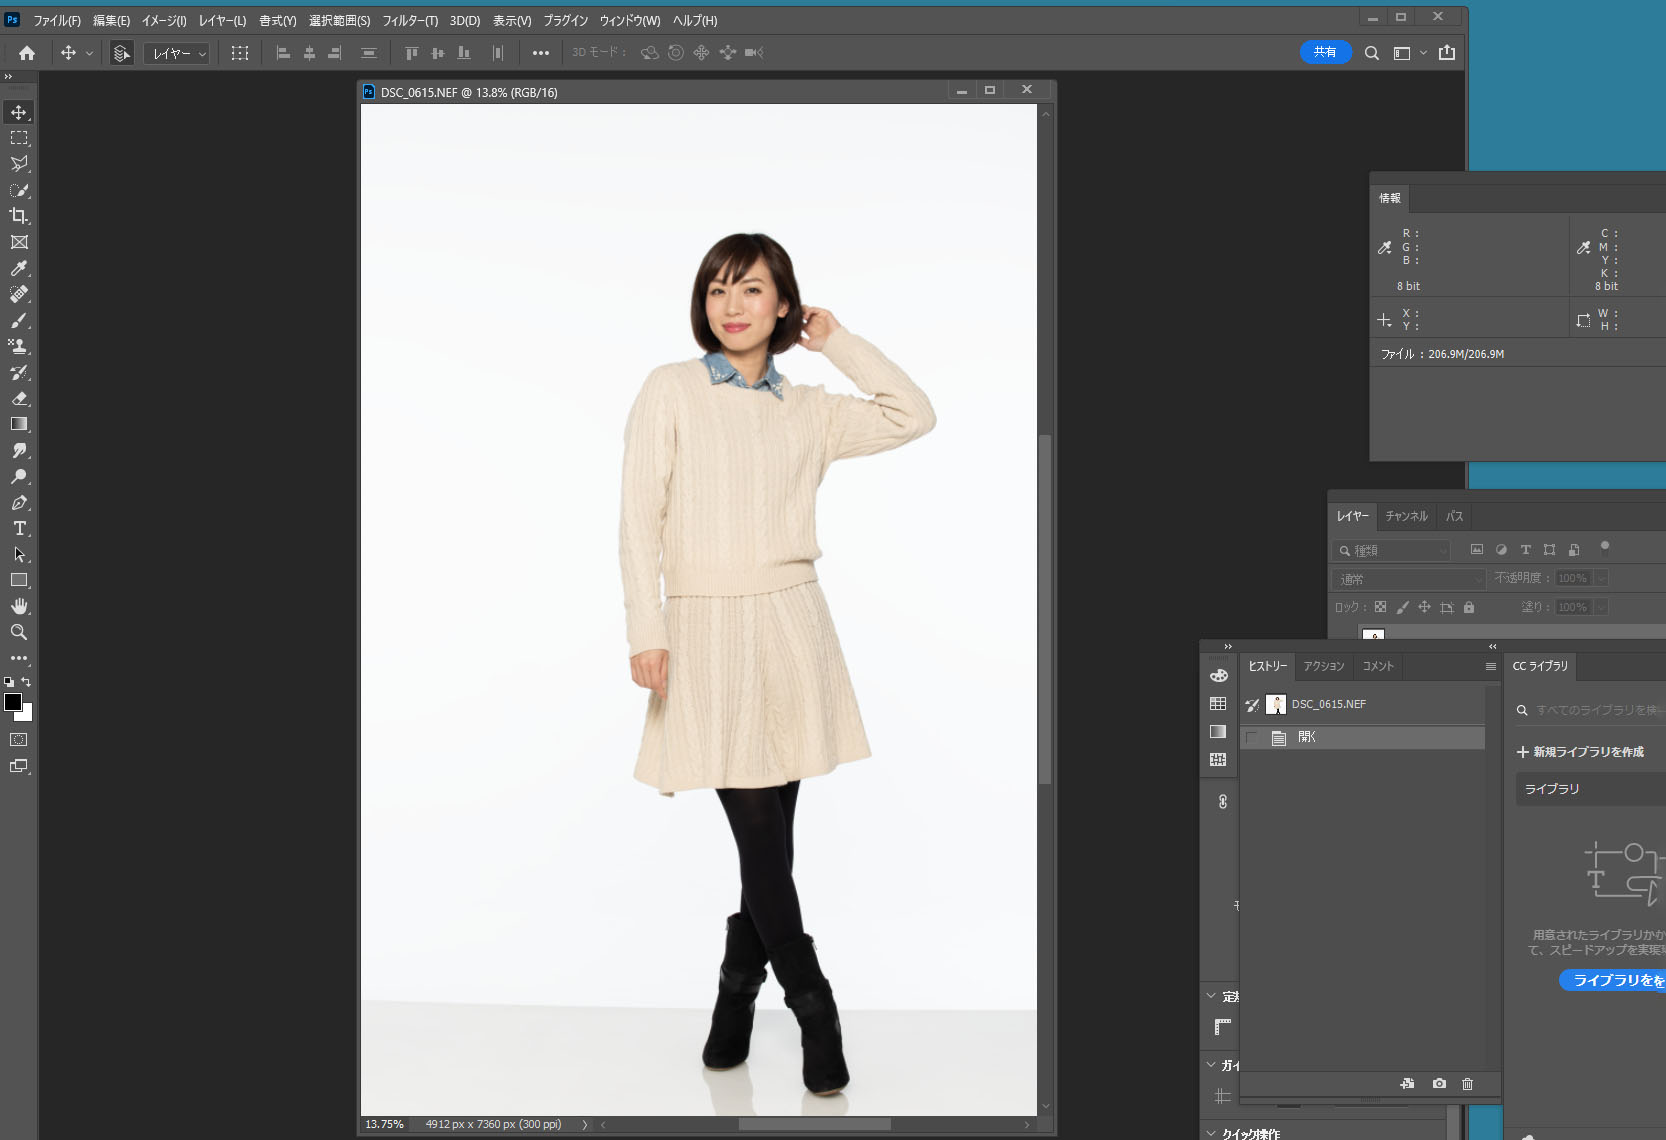Image resolution: width=1666 pixels, height=1140 pixels.
Task: Open the レイヤー auto-select dropdown
Action: point(177,53)
